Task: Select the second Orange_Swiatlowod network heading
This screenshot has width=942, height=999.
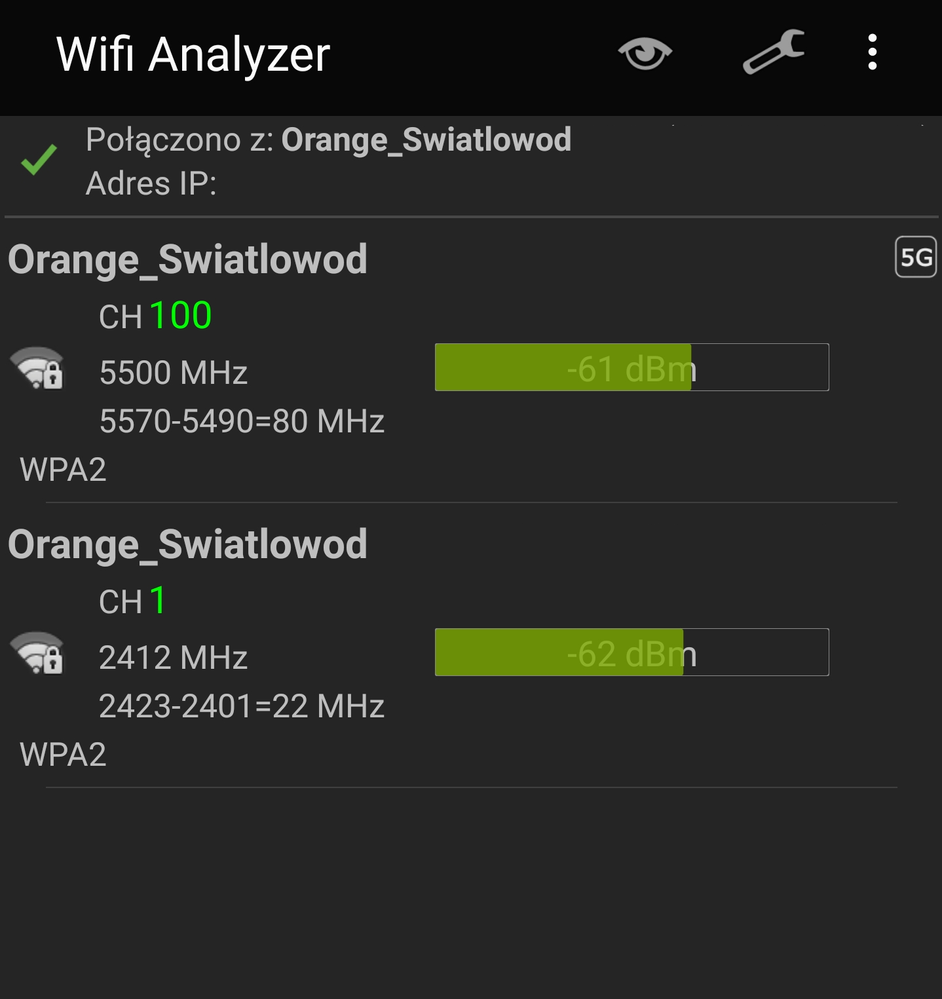Action: [x=188, y=545]
